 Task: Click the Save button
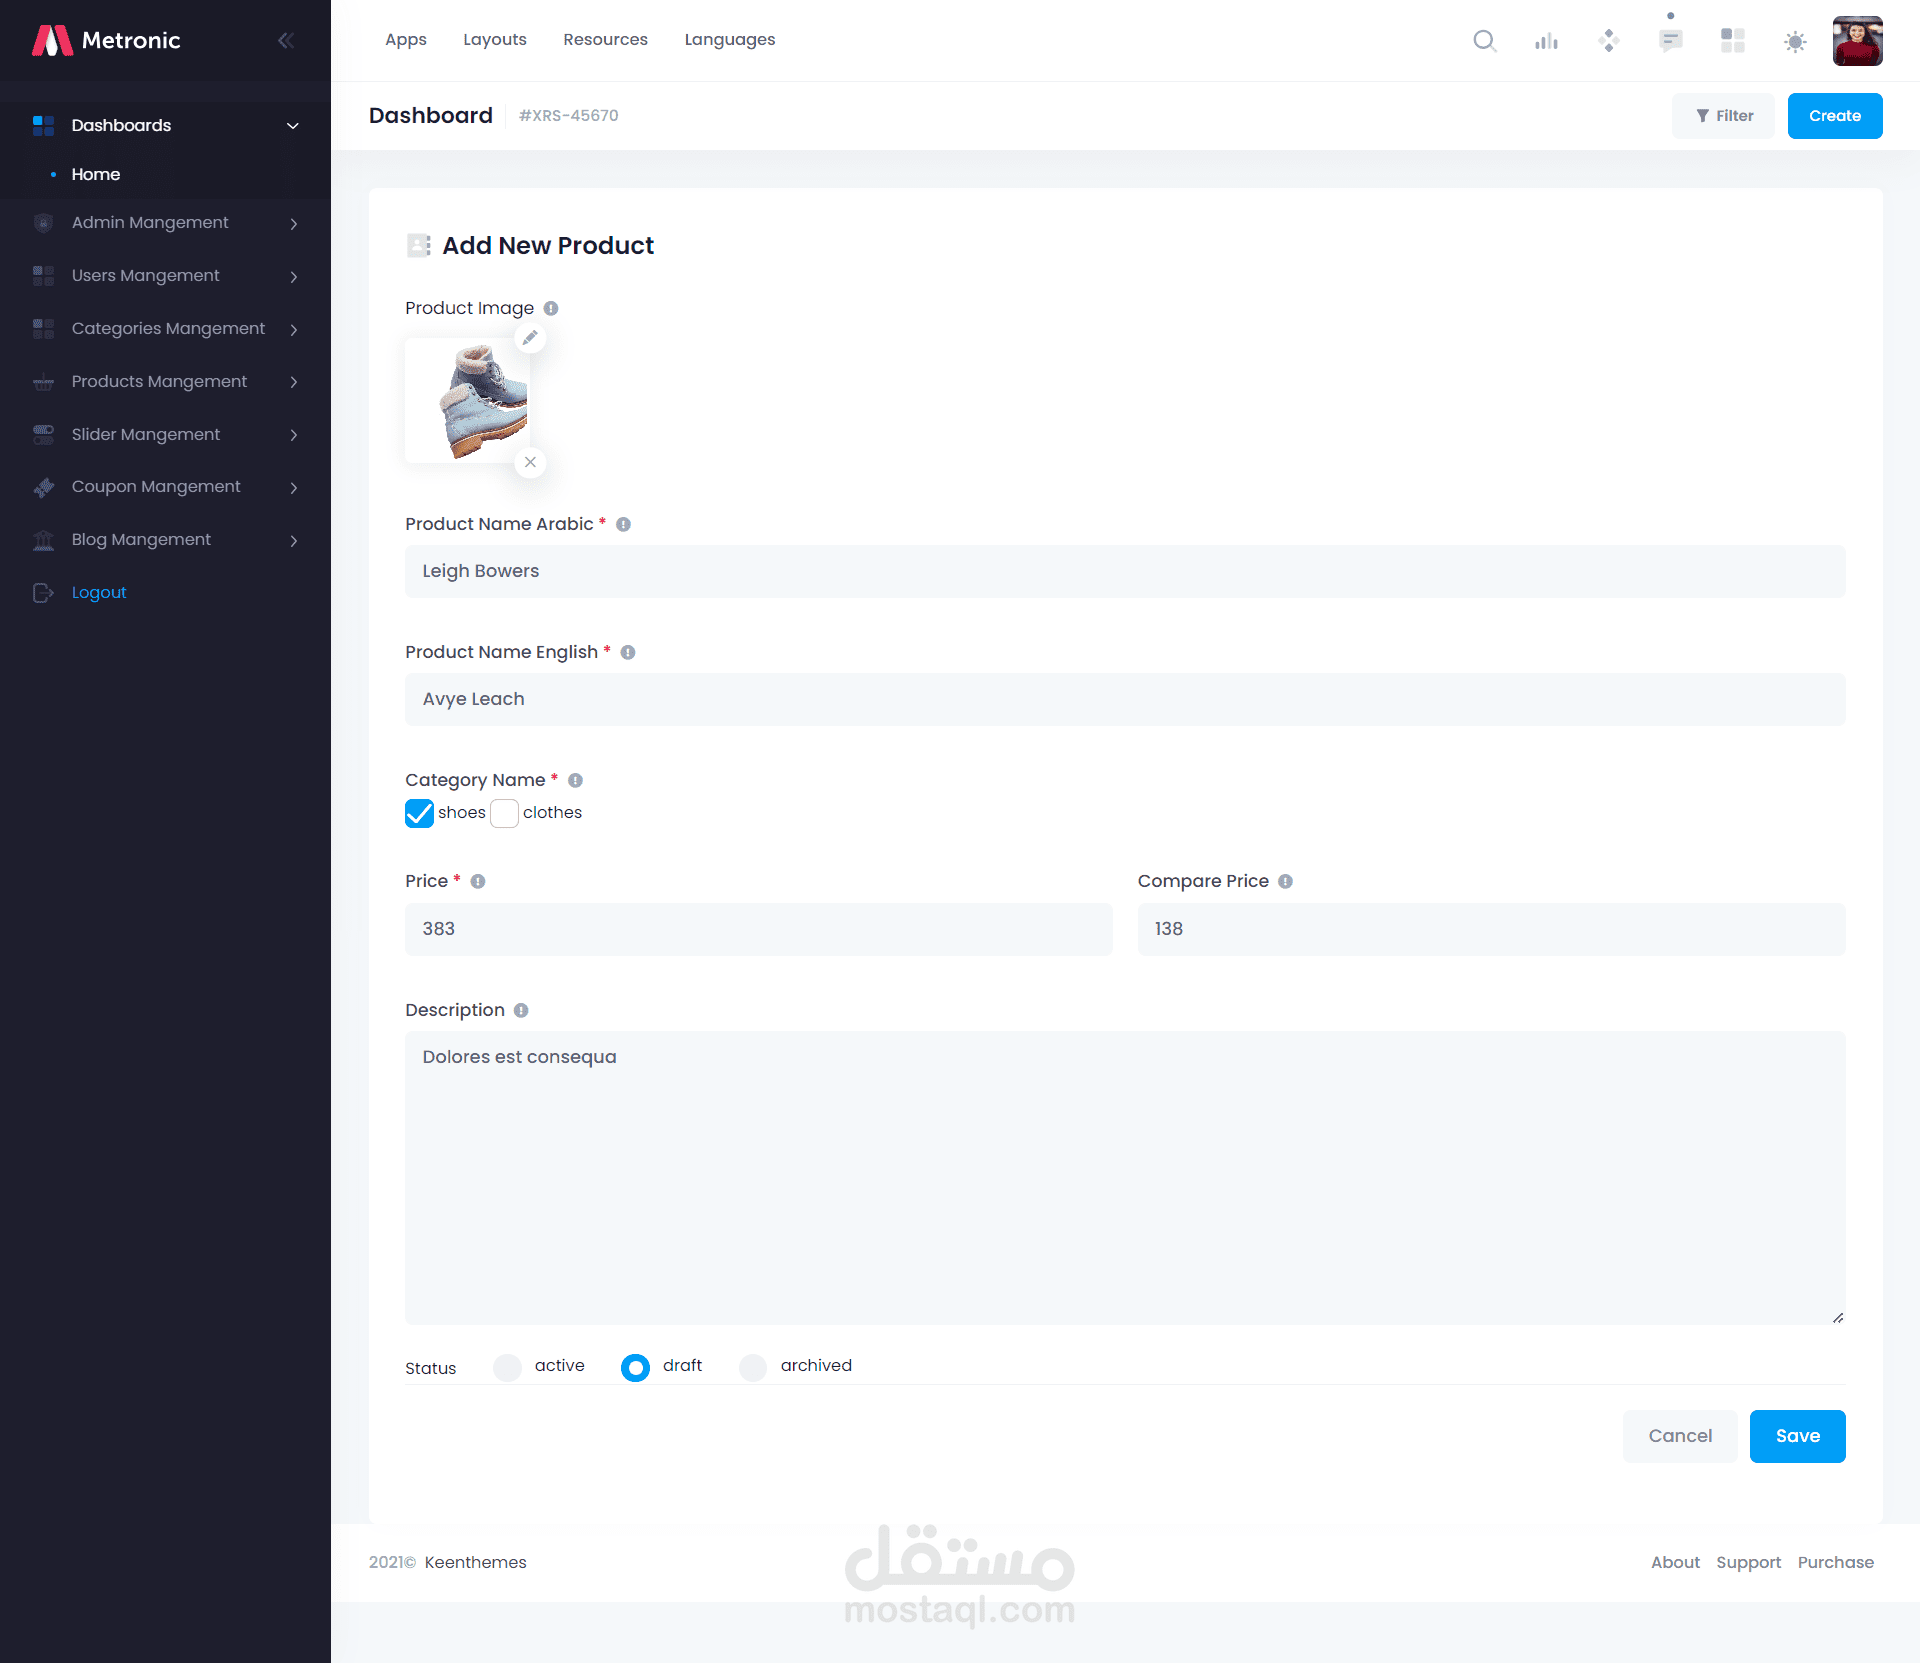[x=1797, y=1436]
